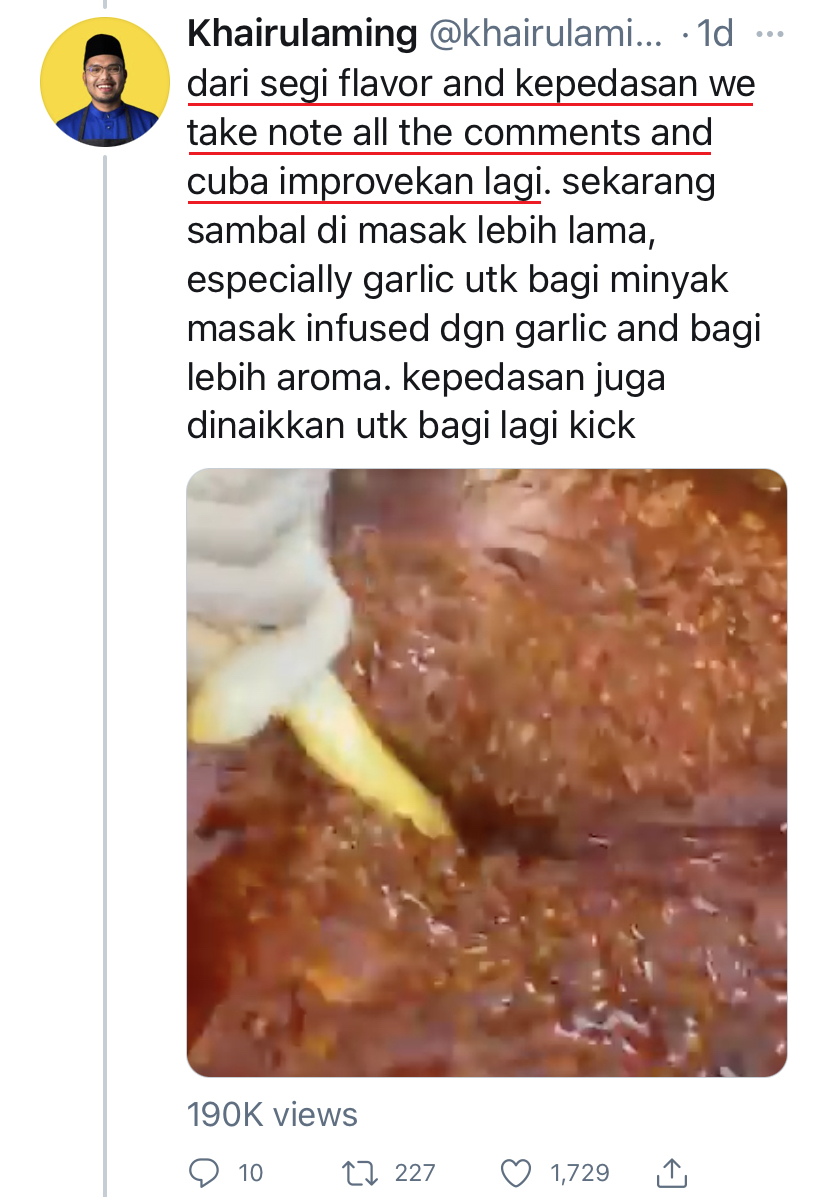Tap the reply speech bubble icon

(x=204, y=1172)
